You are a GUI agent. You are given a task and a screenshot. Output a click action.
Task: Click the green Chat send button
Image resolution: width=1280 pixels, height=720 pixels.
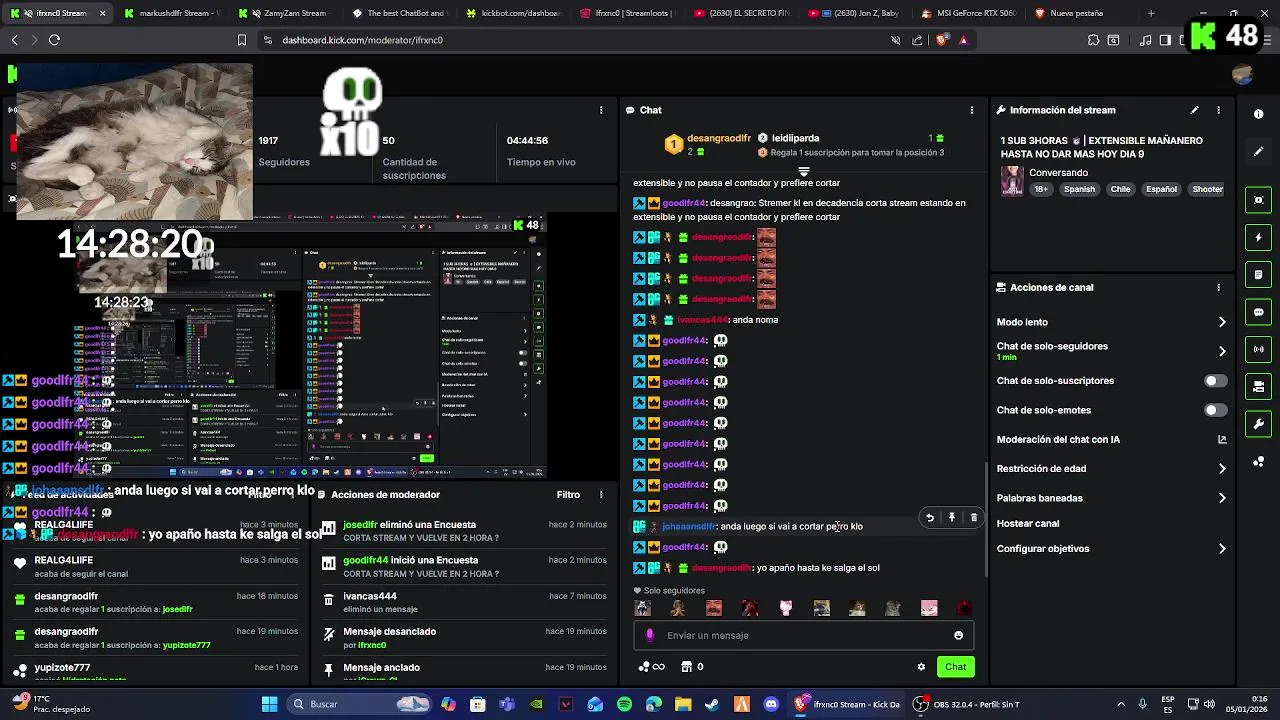click(956, 667)
